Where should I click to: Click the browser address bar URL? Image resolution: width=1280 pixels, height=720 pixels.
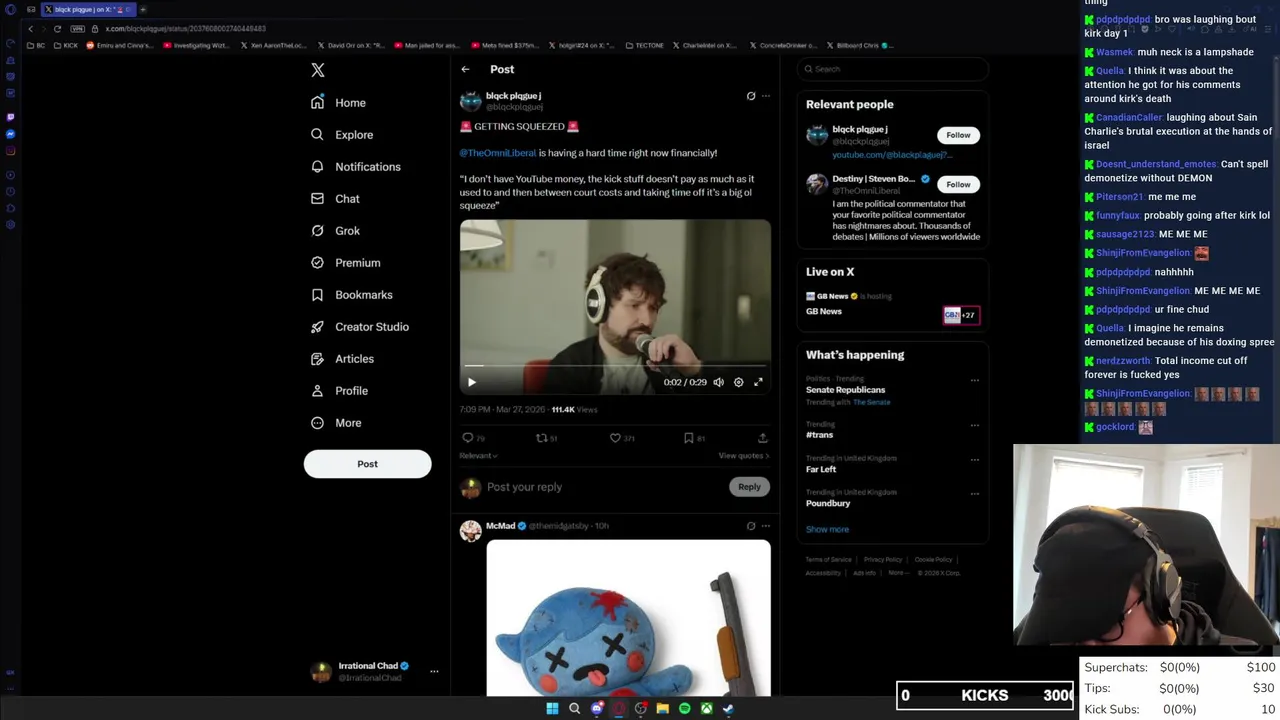coord(186,29)
